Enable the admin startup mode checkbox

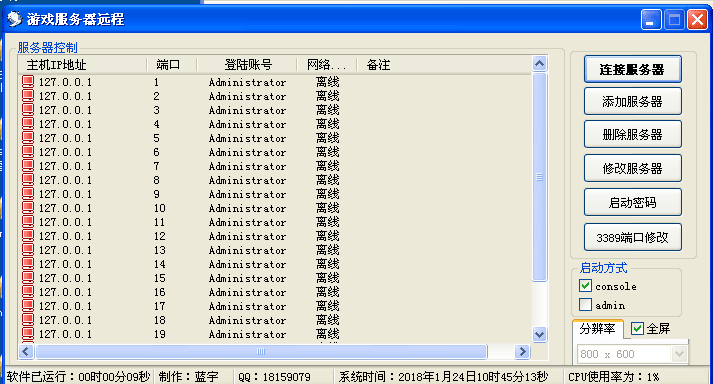pyautogui.click(x=585, y=304)
